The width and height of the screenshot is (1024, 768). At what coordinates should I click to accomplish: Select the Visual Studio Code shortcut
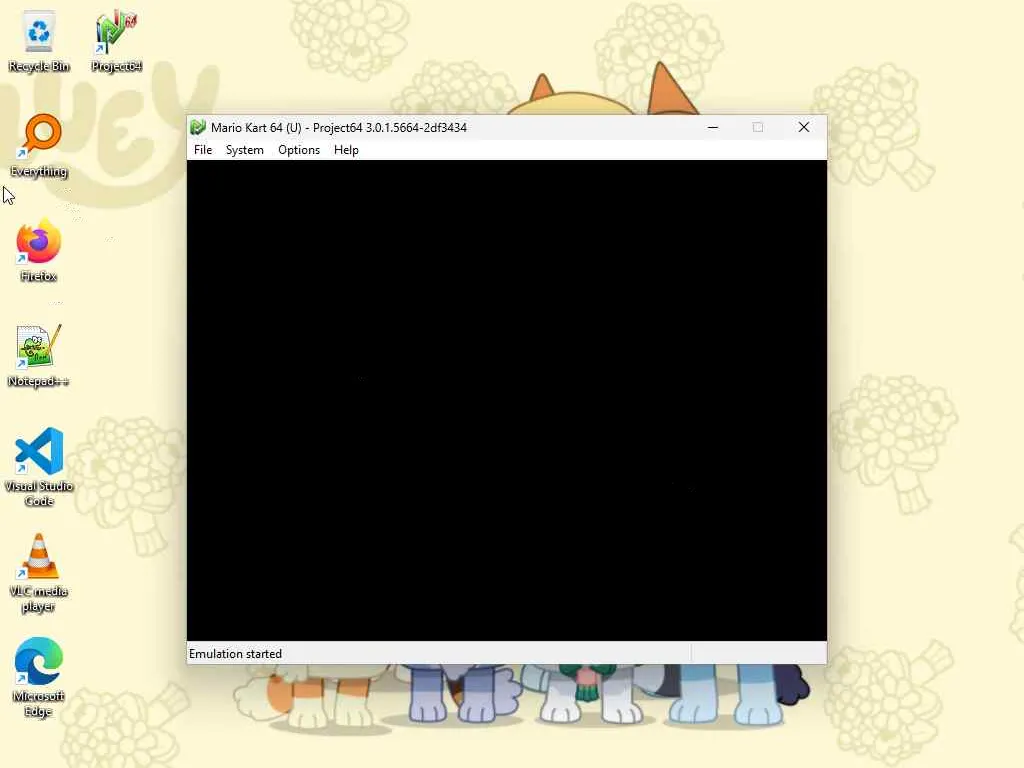tap(39, 467)
